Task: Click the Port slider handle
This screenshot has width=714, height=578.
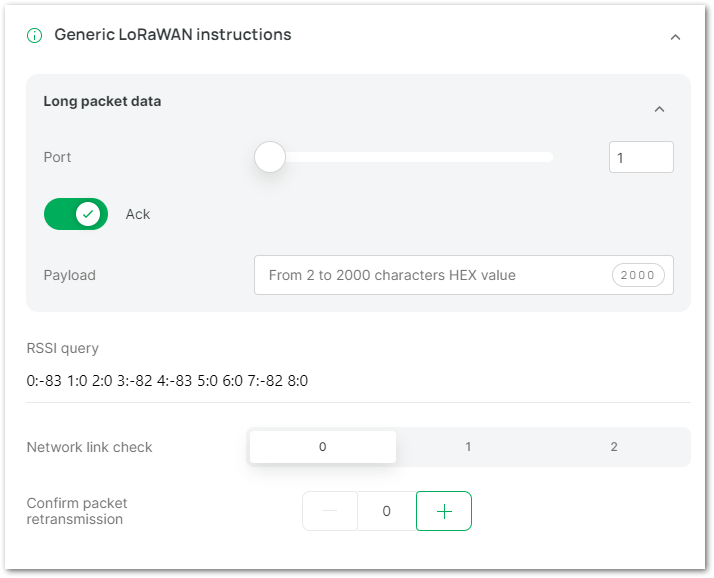Action: point(270,157)
